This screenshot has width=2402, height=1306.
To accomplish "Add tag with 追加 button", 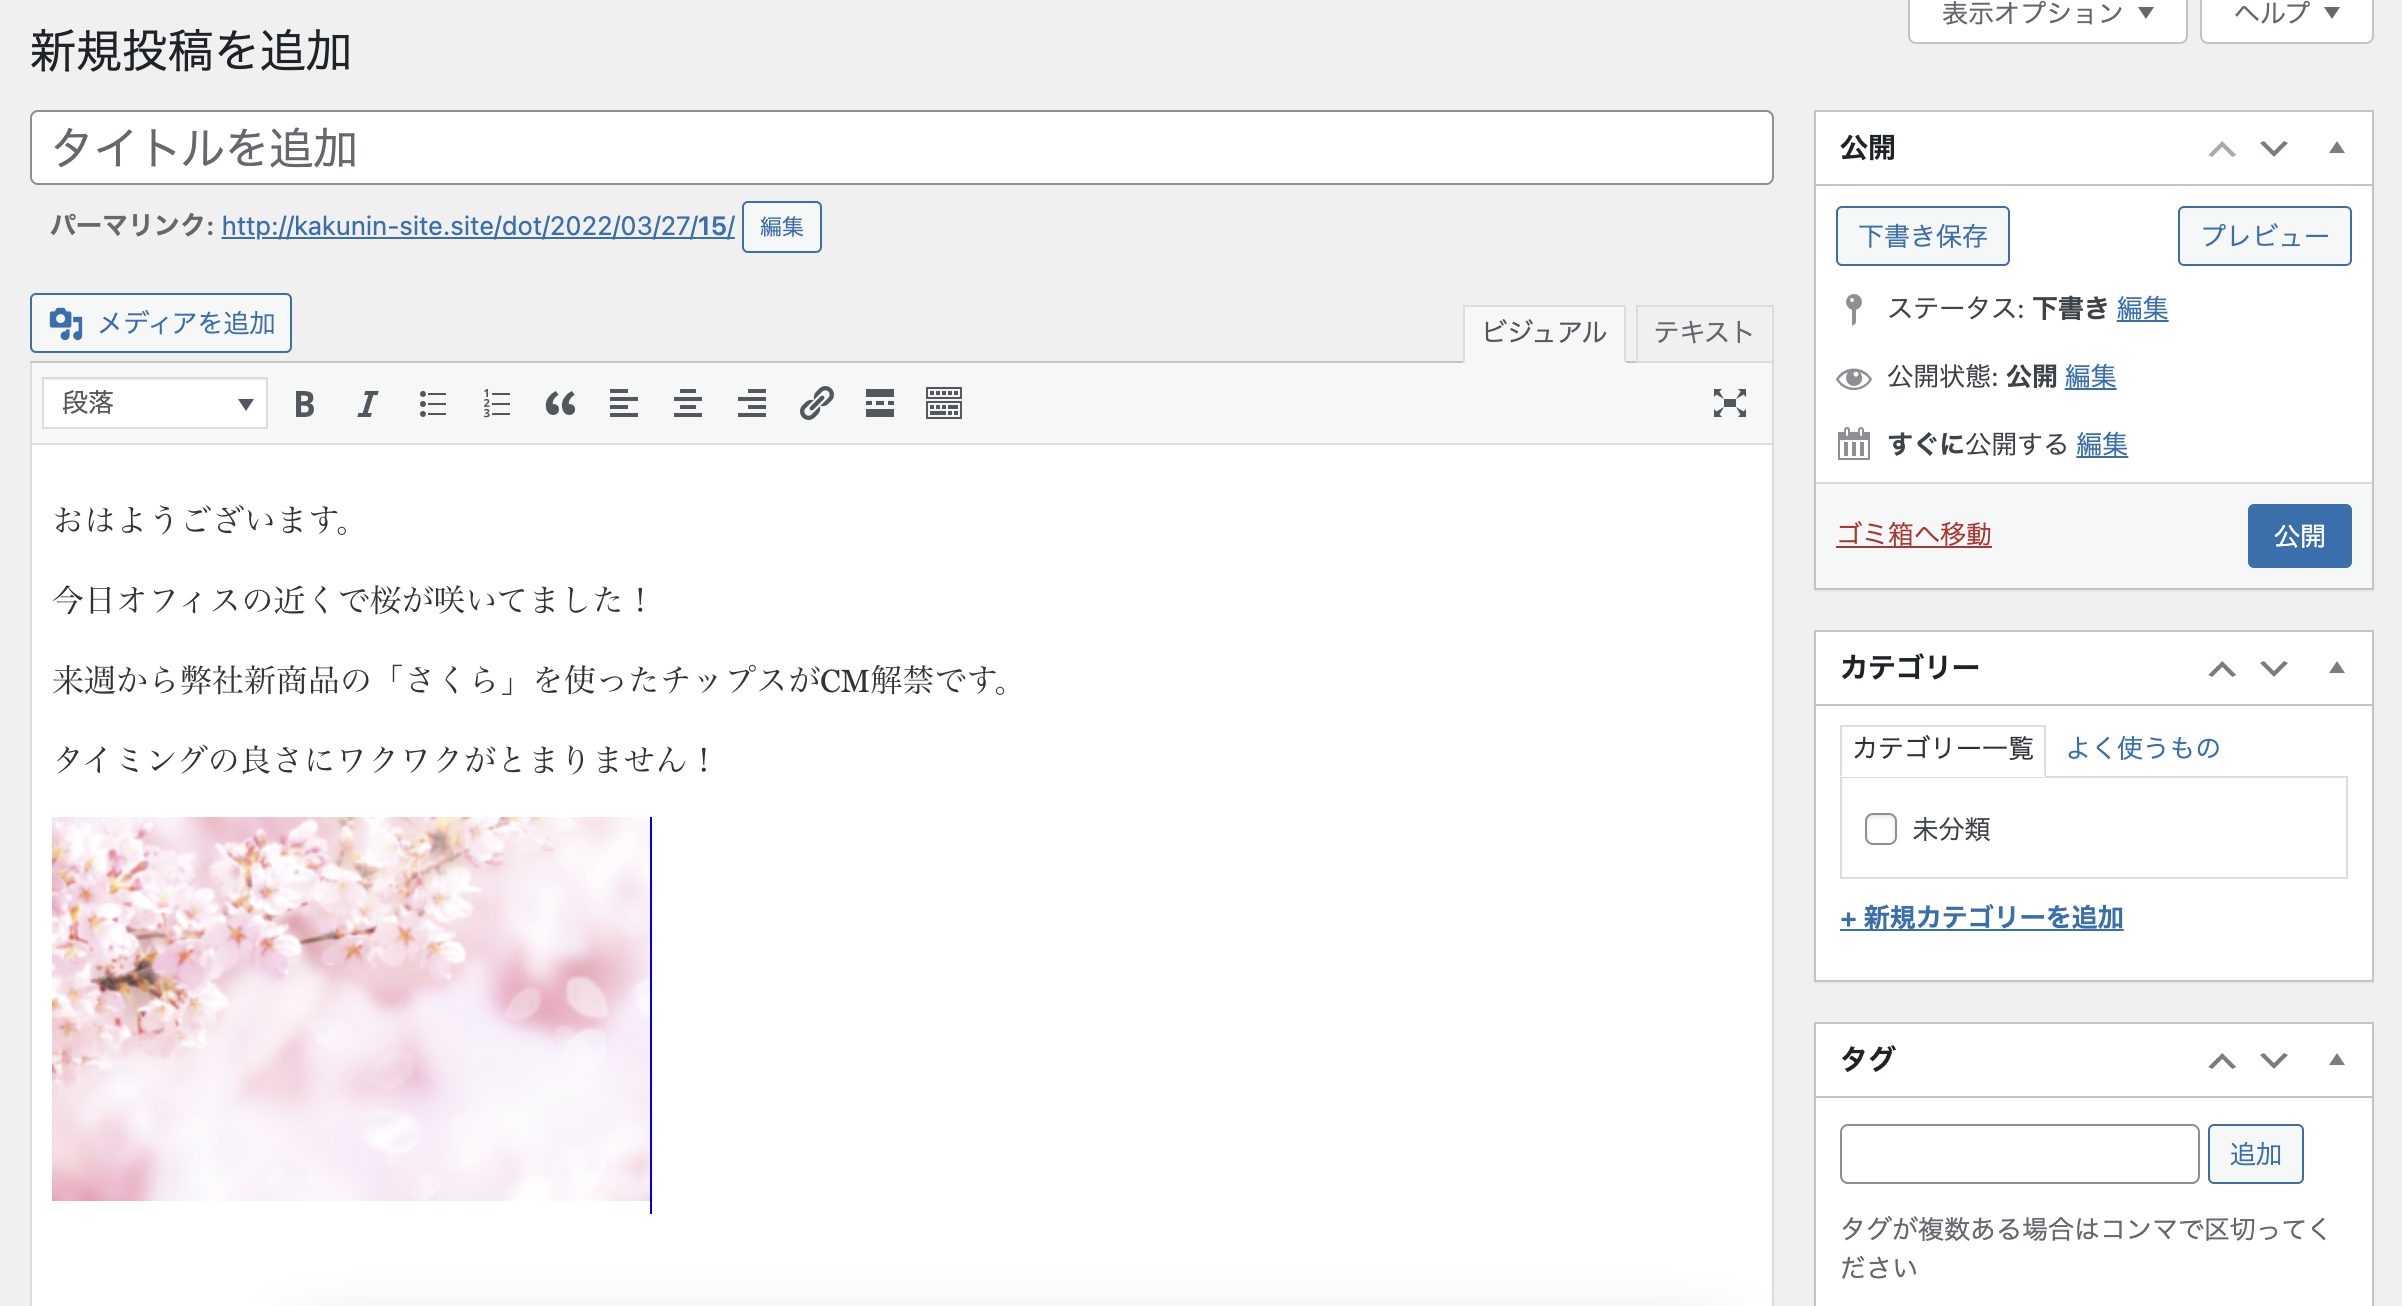I will (x=2255, y=1155).
